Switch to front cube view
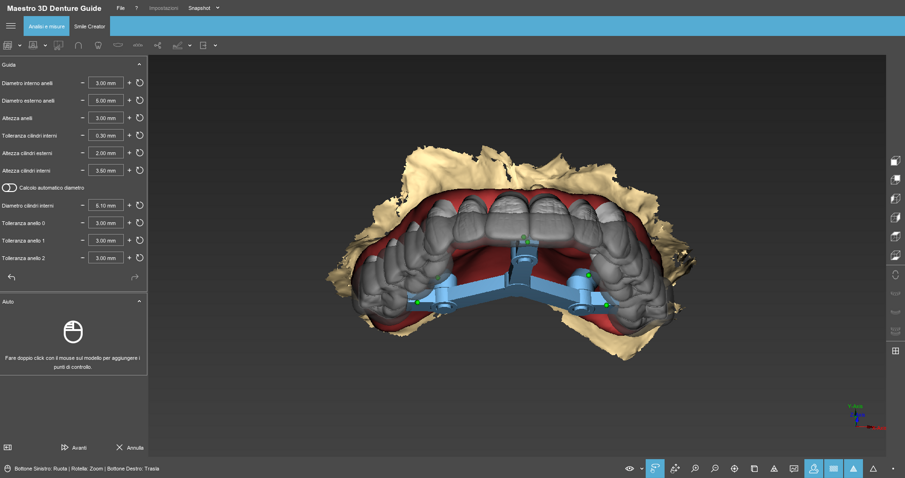905x478 pixels. 895,160
